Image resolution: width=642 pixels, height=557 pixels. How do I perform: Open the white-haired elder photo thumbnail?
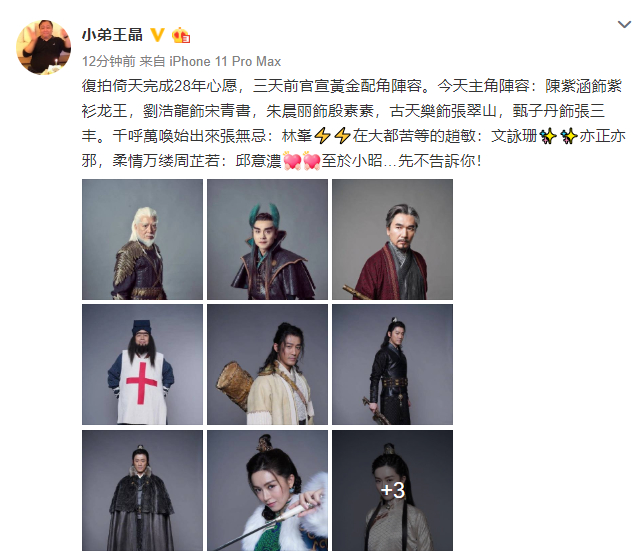[x=142, y=239]
